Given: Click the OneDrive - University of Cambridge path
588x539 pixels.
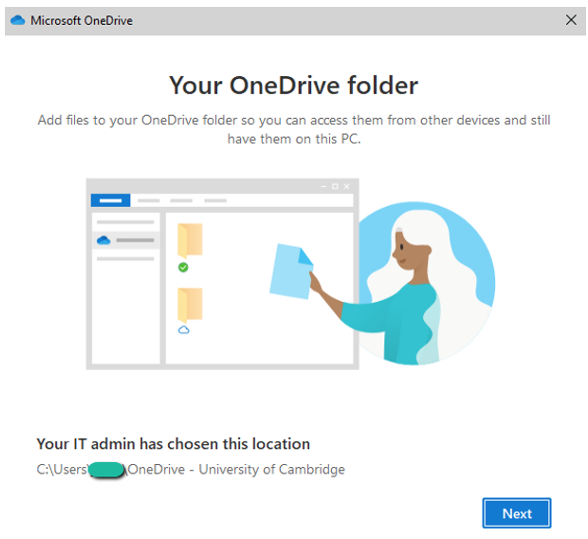Looking at the screenshot, I should point(236,469).
